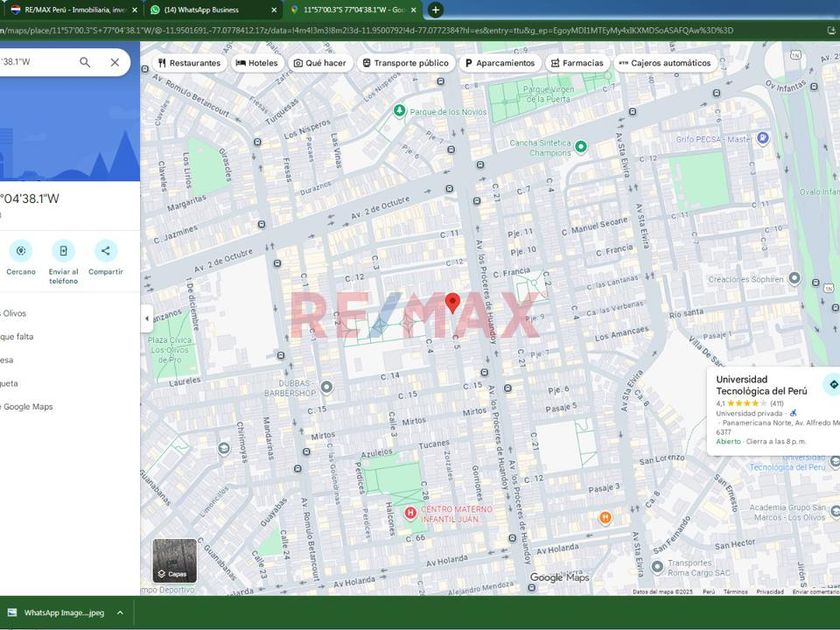This screenshot has width=840, height=630.
Task: Select the Farmacias category chip
Action: (x=576, y=63)
